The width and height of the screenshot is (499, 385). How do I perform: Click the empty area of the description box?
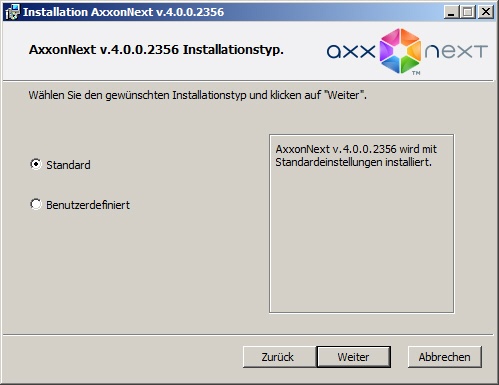click(x=362, y=240)
